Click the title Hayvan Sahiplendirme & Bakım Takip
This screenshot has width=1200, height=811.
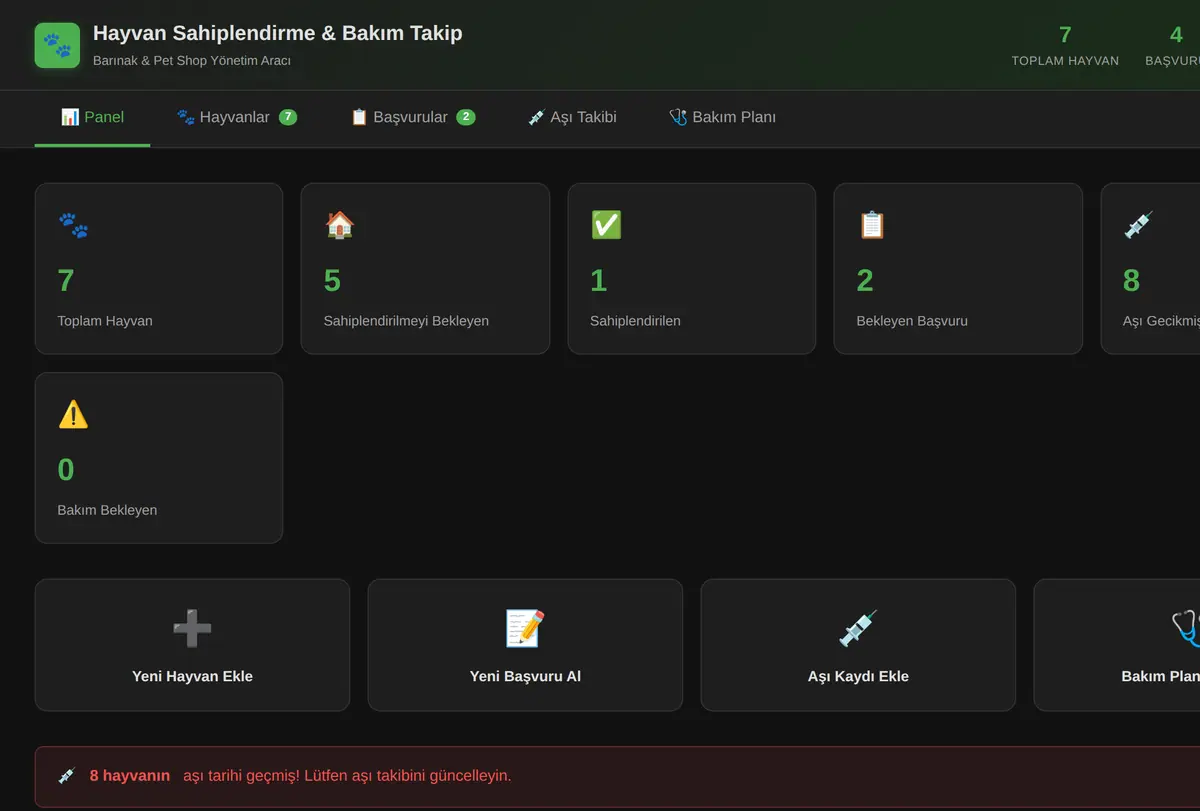(278, 33)
